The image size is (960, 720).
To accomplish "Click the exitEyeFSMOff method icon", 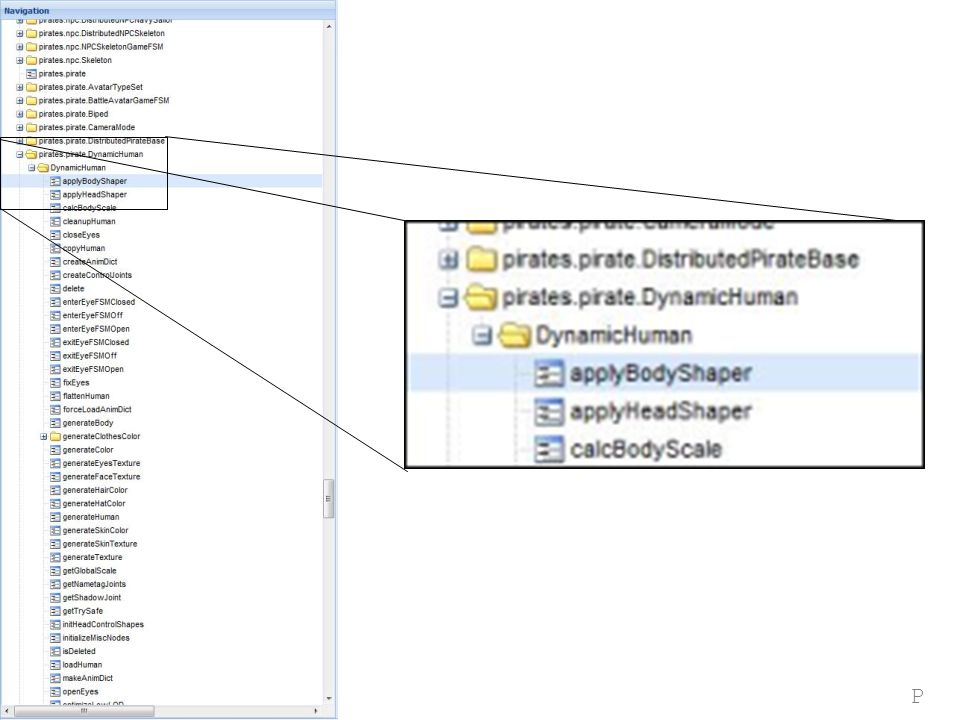I will pos(55,357).
